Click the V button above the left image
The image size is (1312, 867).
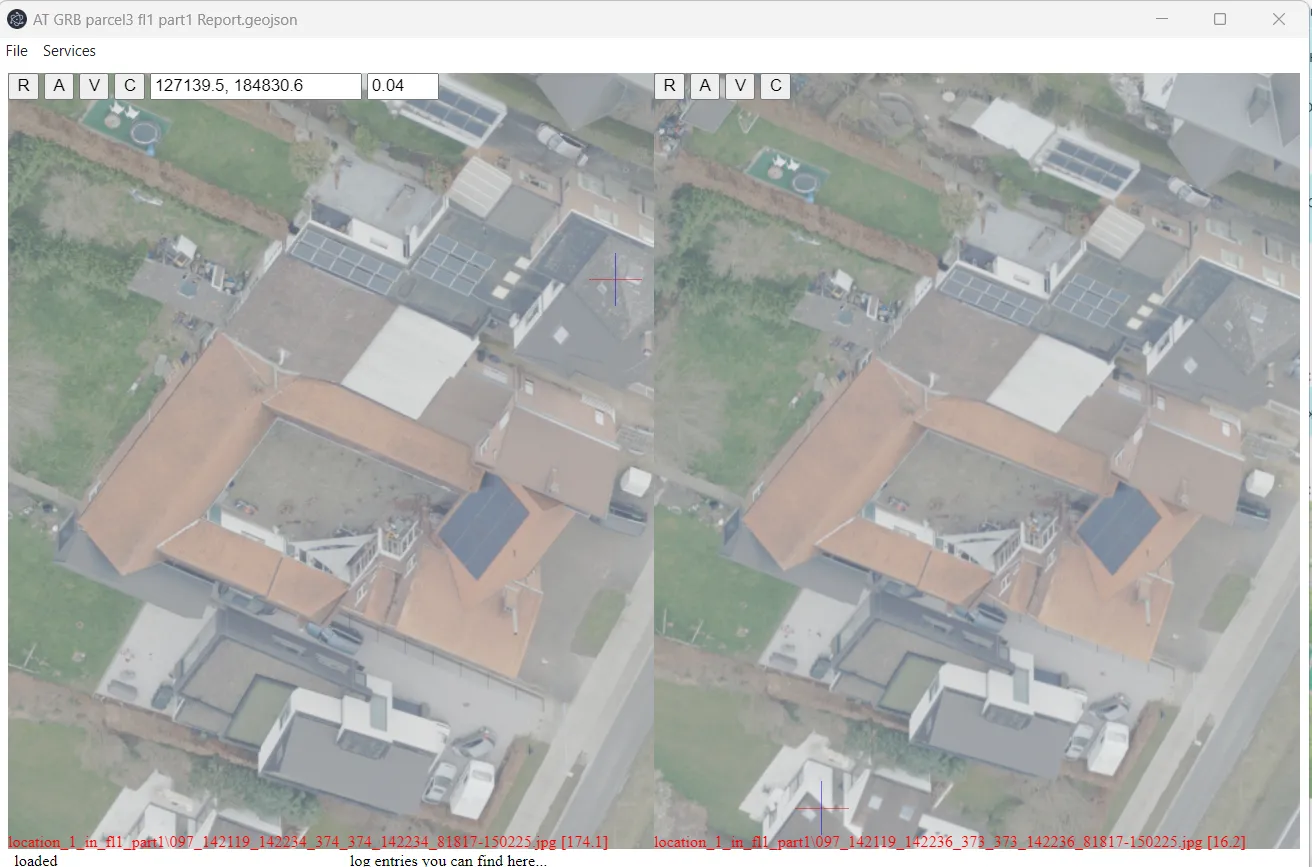[94, 86]
